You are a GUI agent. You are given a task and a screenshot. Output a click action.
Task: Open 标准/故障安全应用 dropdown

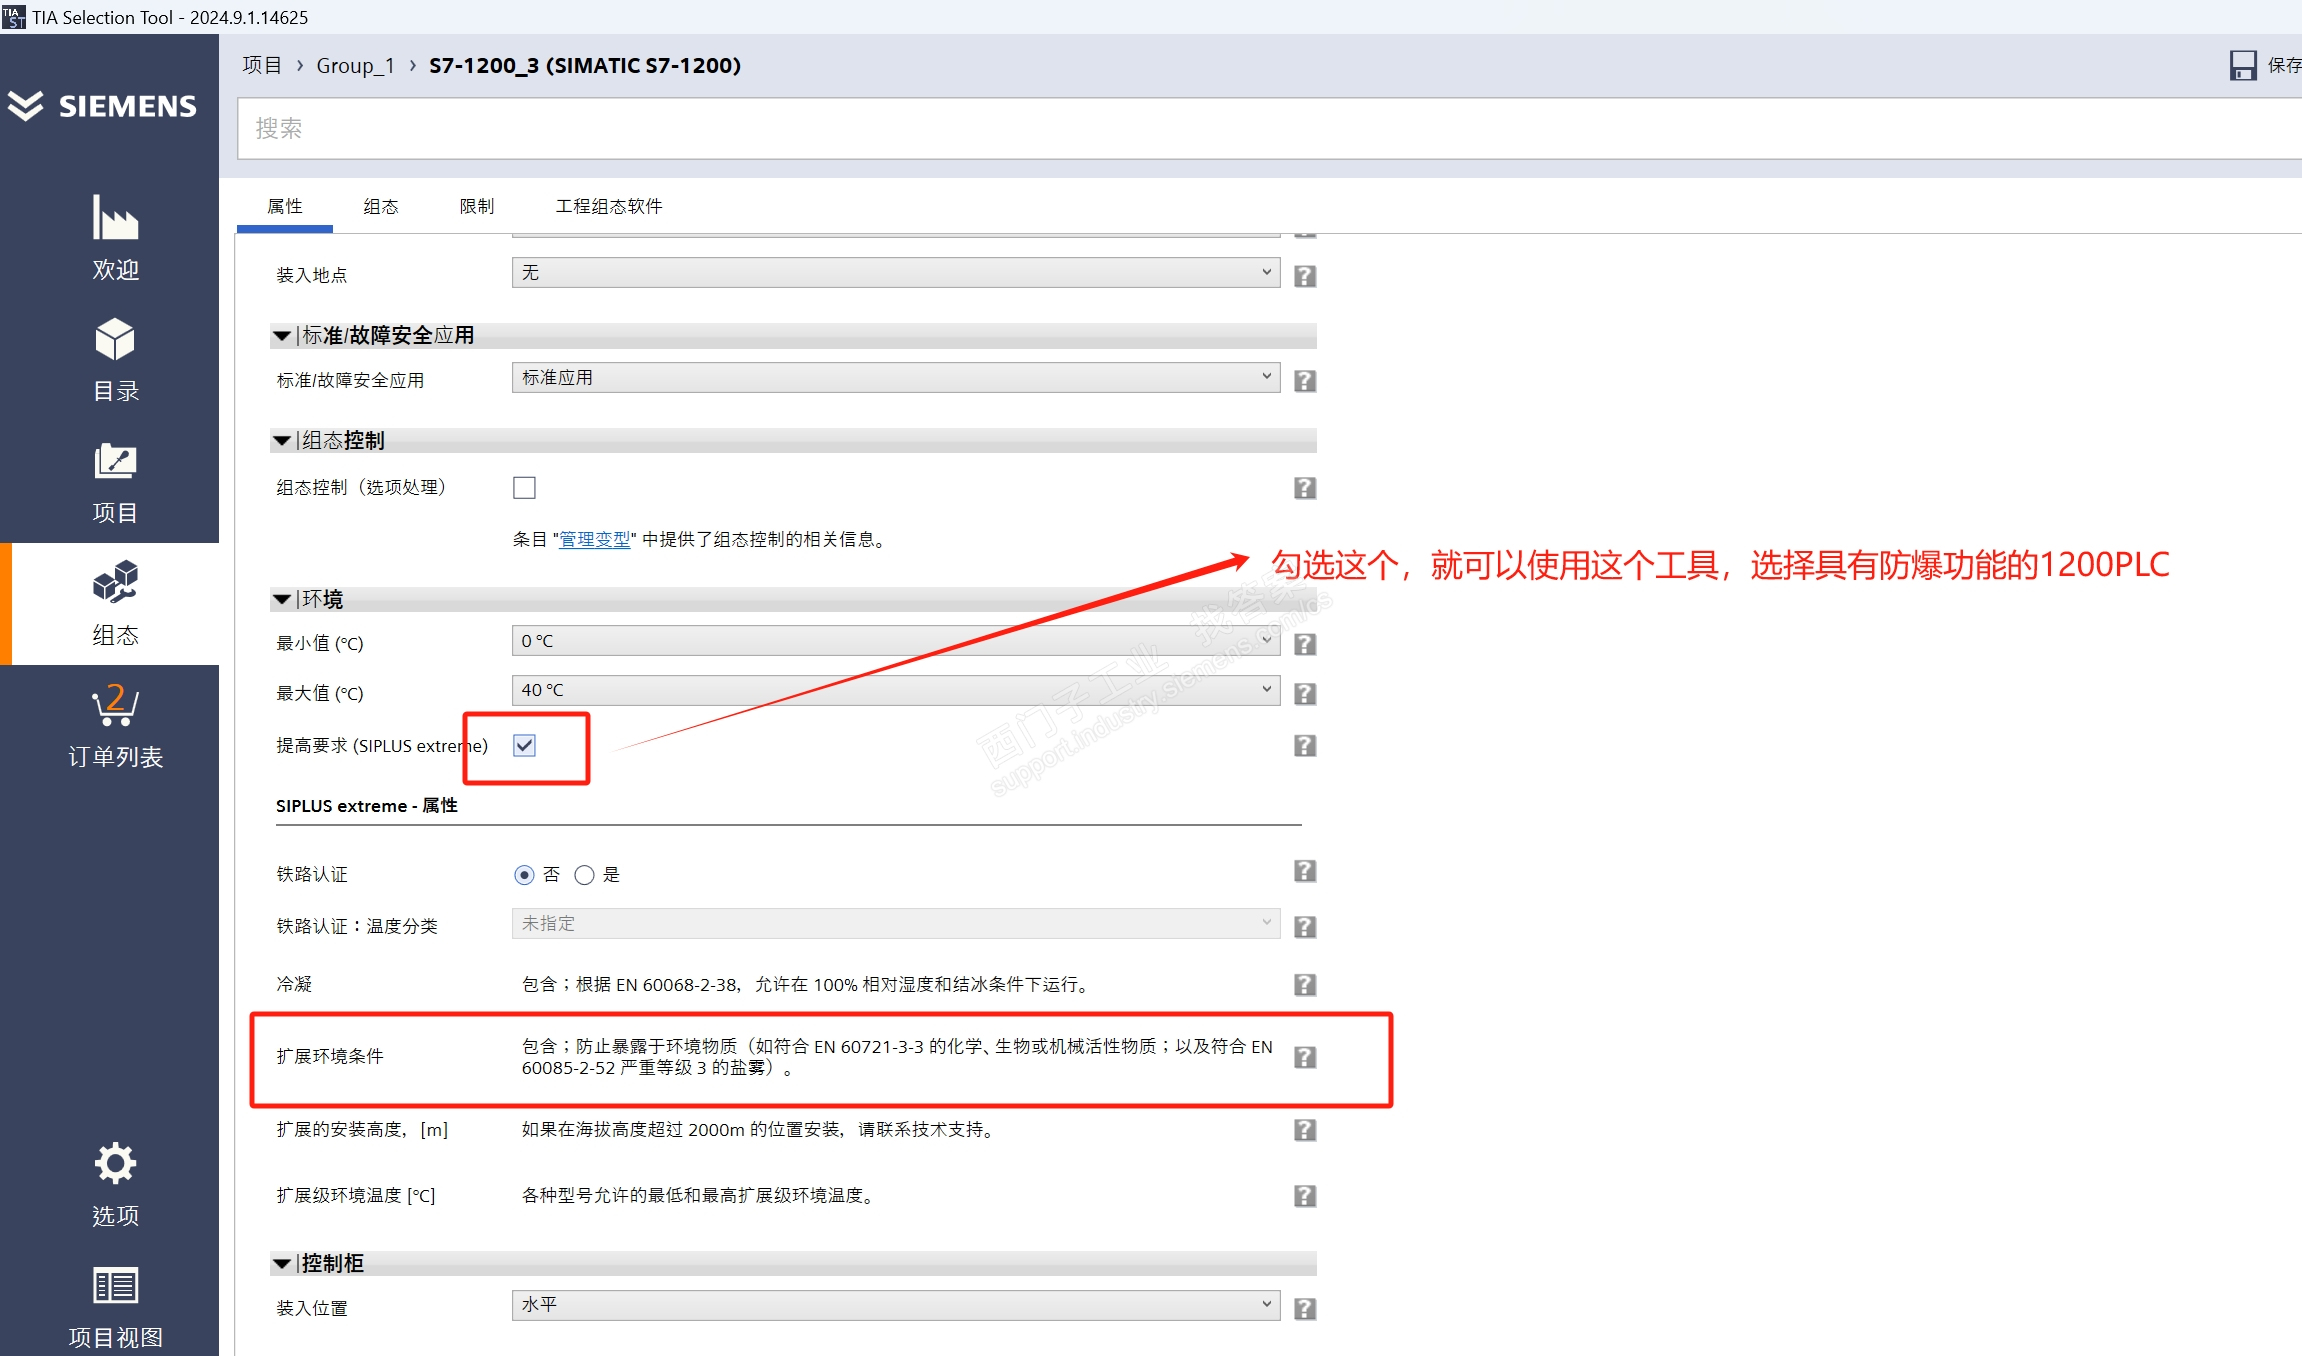tap(895, 378)
